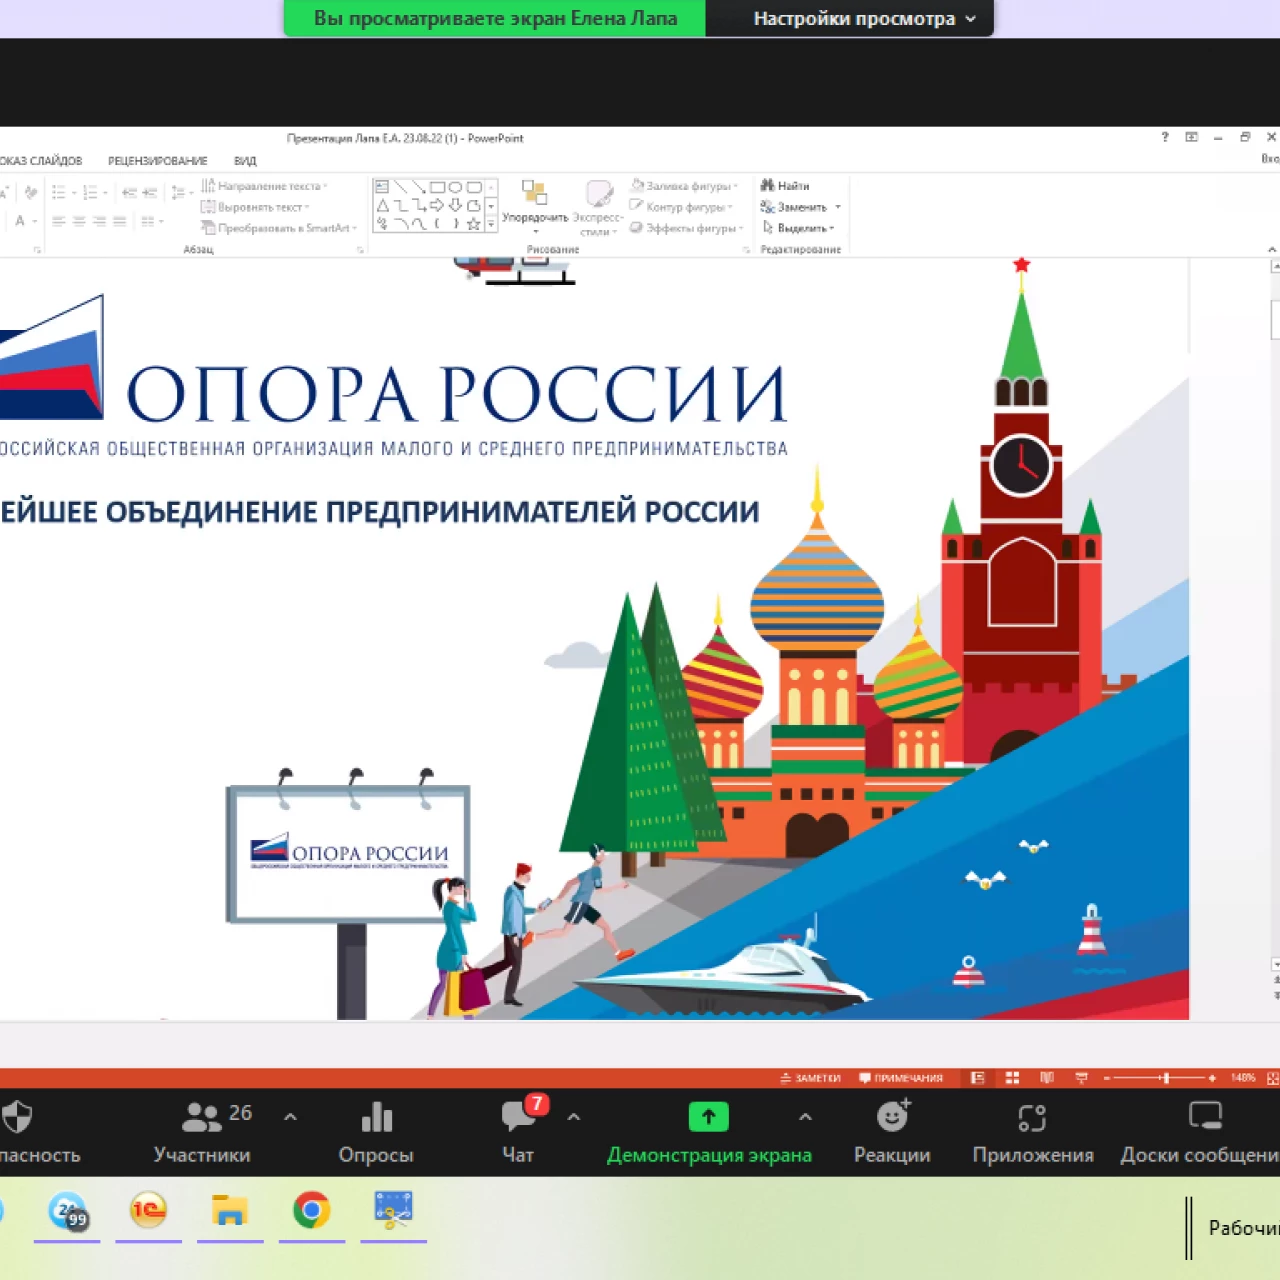Click the 148% zoom level
Screen dimensions: 1280x1280
coord(1243,1078)
